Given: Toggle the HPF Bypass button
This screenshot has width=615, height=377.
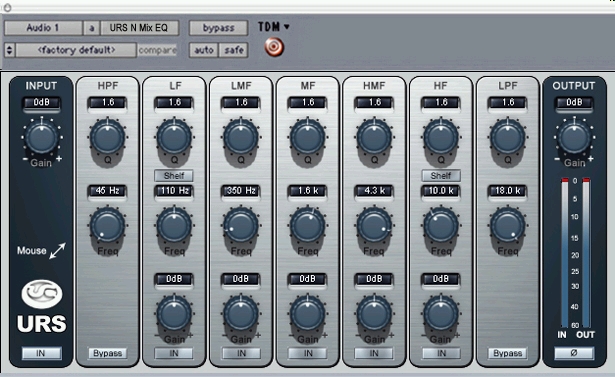Looking at the screenshot, I should [107, 353].
